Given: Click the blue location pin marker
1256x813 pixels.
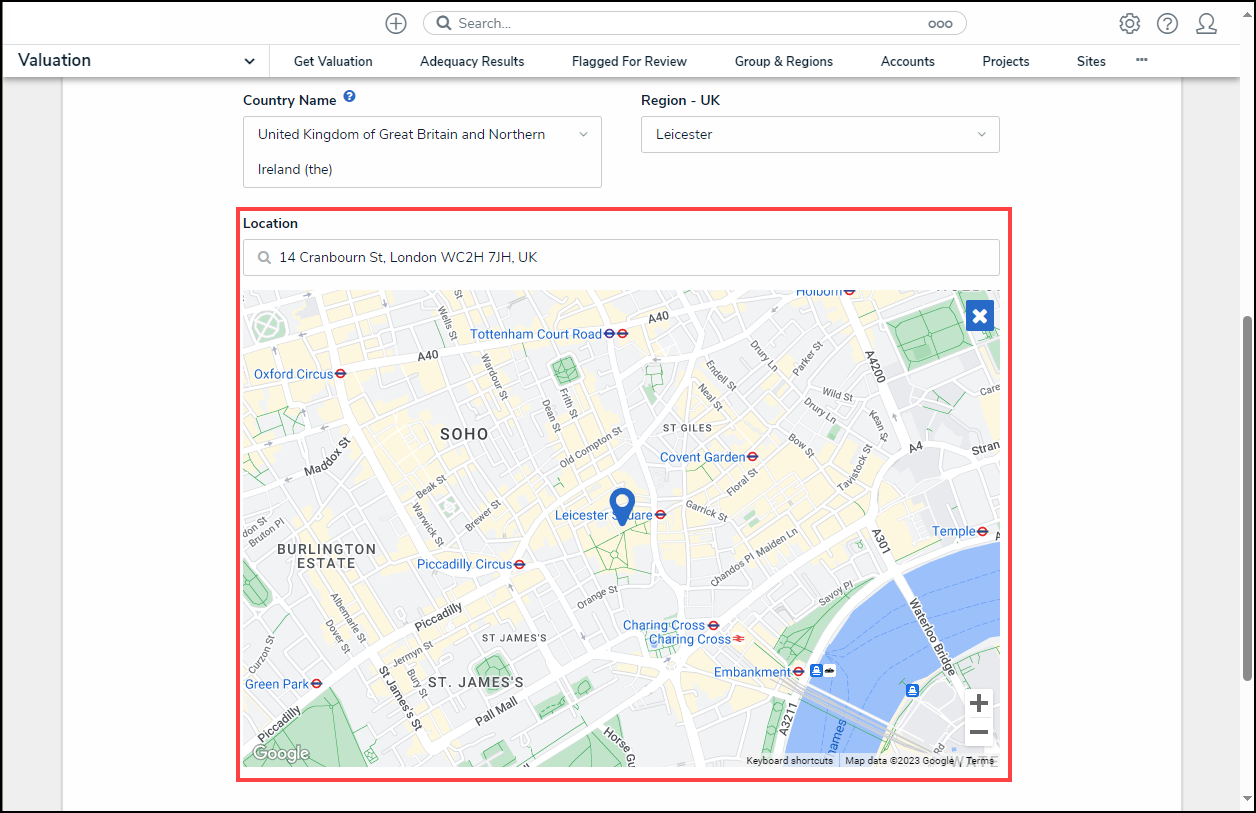Looking at the screenshot, I should coord(623,506).
